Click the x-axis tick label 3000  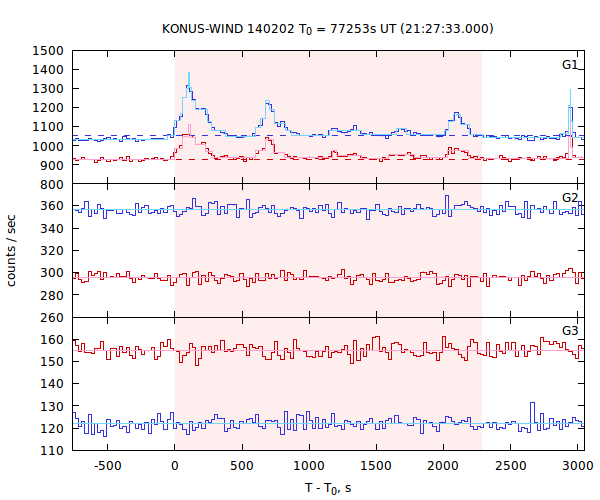(x=578, y=466)
